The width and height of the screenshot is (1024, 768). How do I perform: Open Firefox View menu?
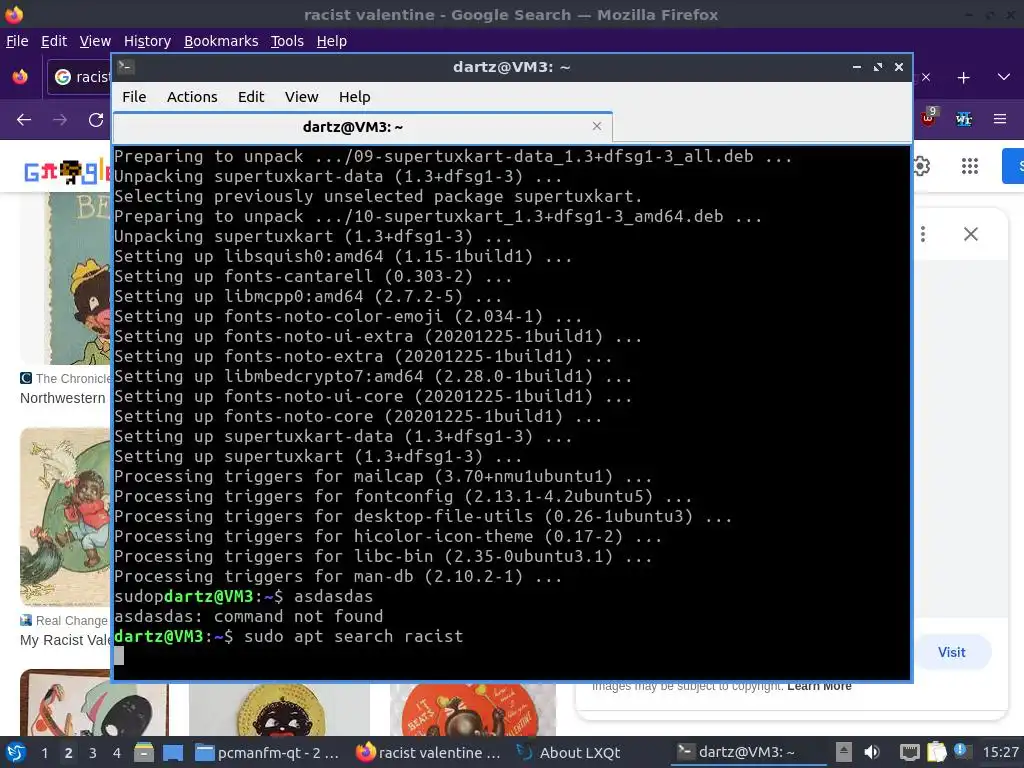95,41
